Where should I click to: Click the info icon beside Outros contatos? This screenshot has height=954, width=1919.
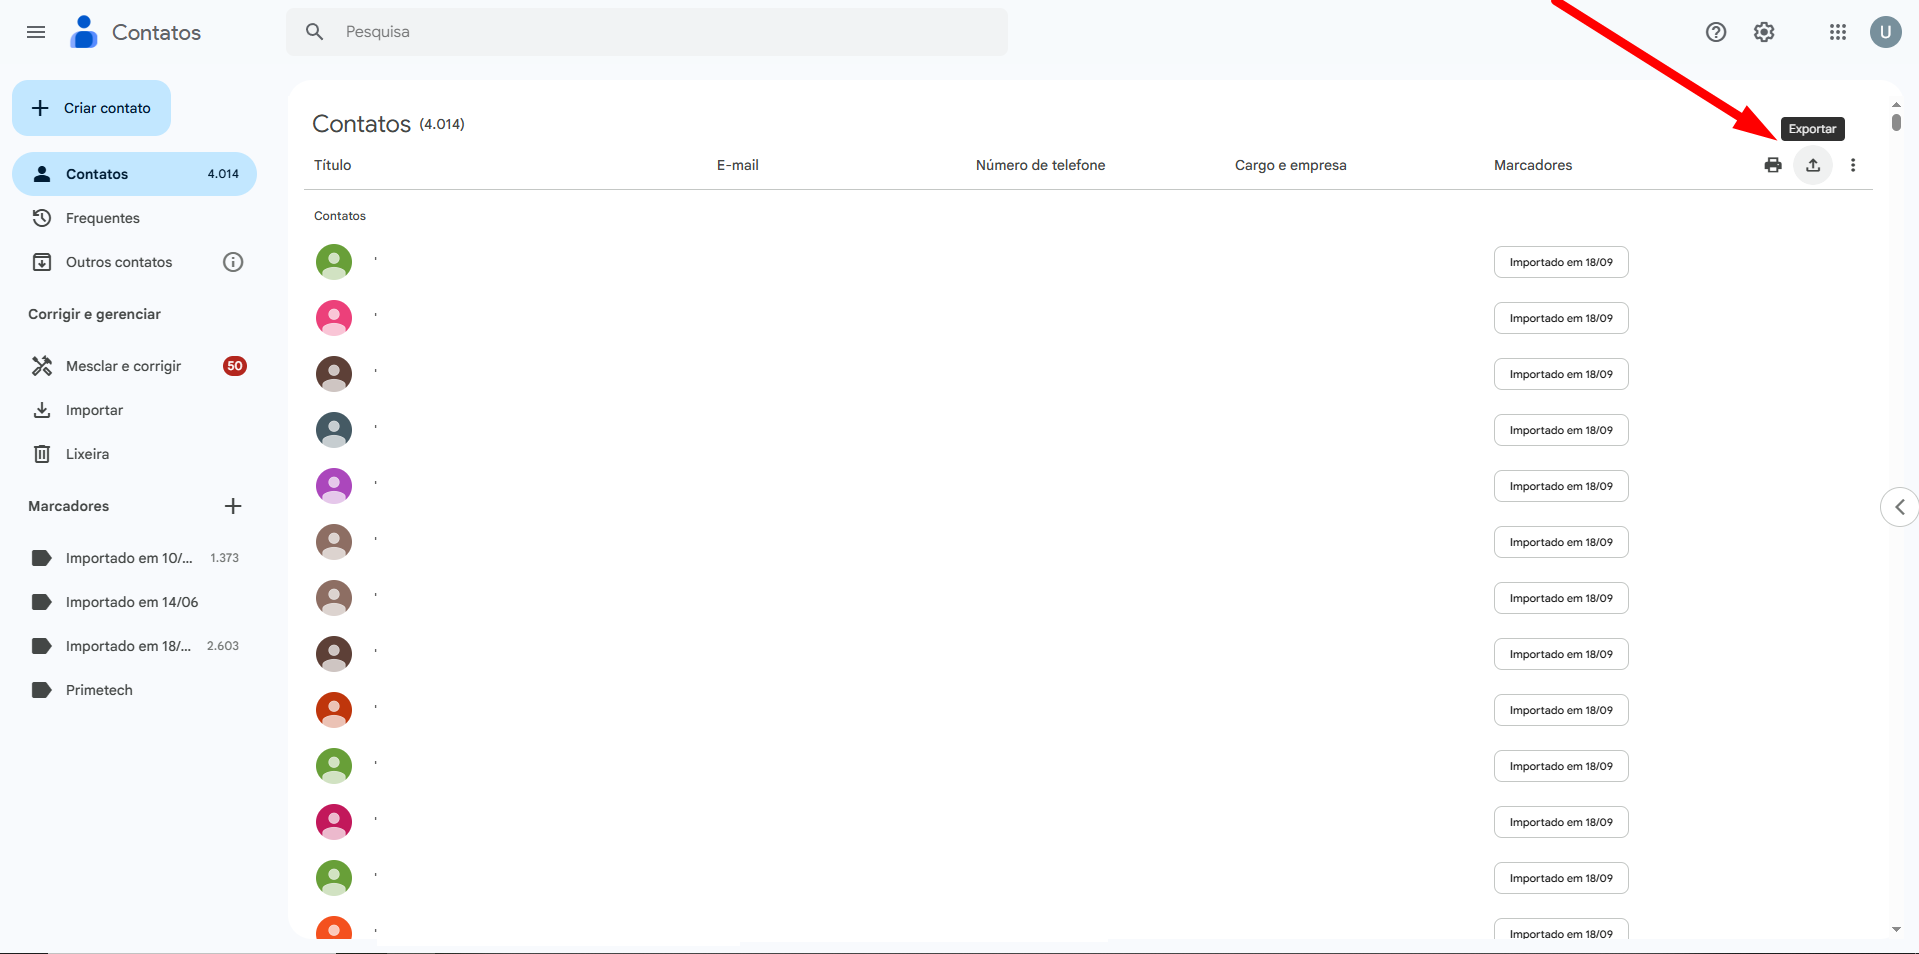click(233, 262)
